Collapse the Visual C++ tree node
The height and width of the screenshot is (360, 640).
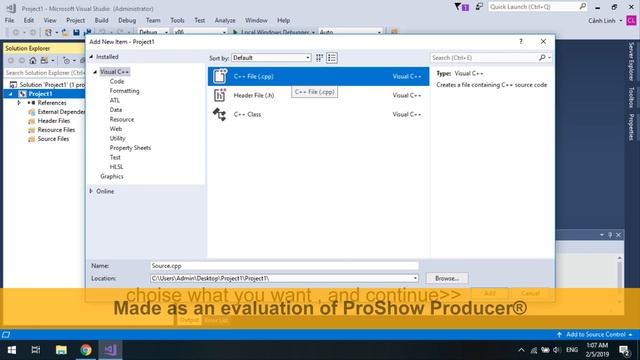[95, 72]
